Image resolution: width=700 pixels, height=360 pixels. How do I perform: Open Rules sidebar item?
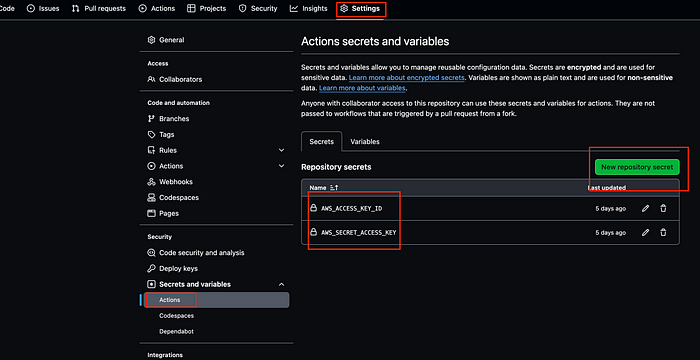pyautogui.click(x=168, y=150)
